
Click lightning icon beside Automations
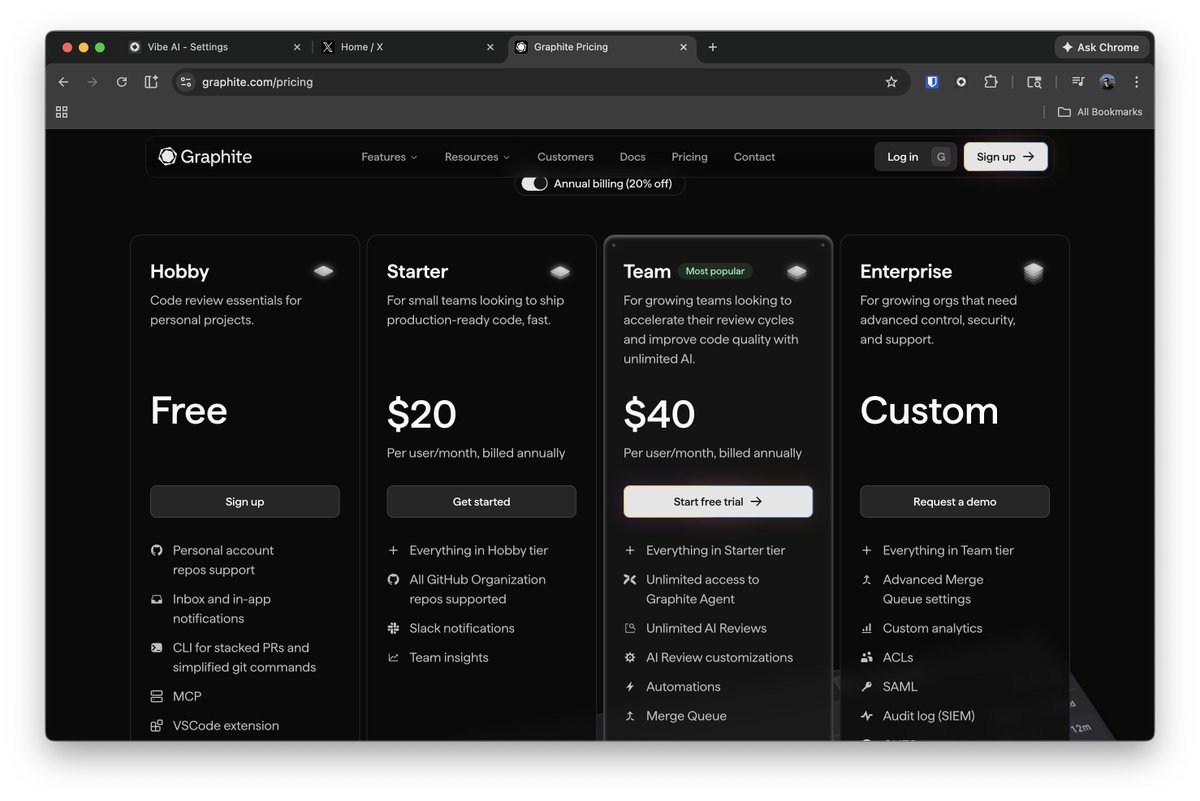630,687
